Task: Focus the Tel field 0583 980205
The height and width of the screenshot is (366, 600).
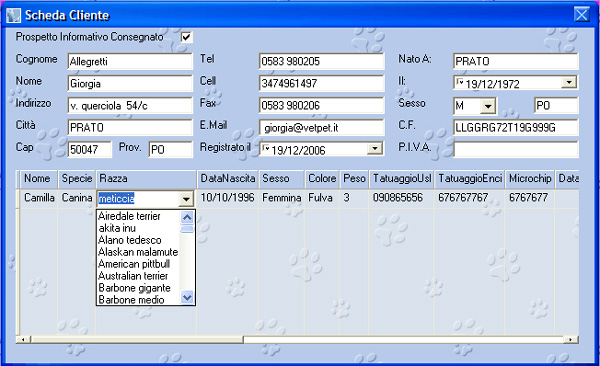Action: coord(321,61)
